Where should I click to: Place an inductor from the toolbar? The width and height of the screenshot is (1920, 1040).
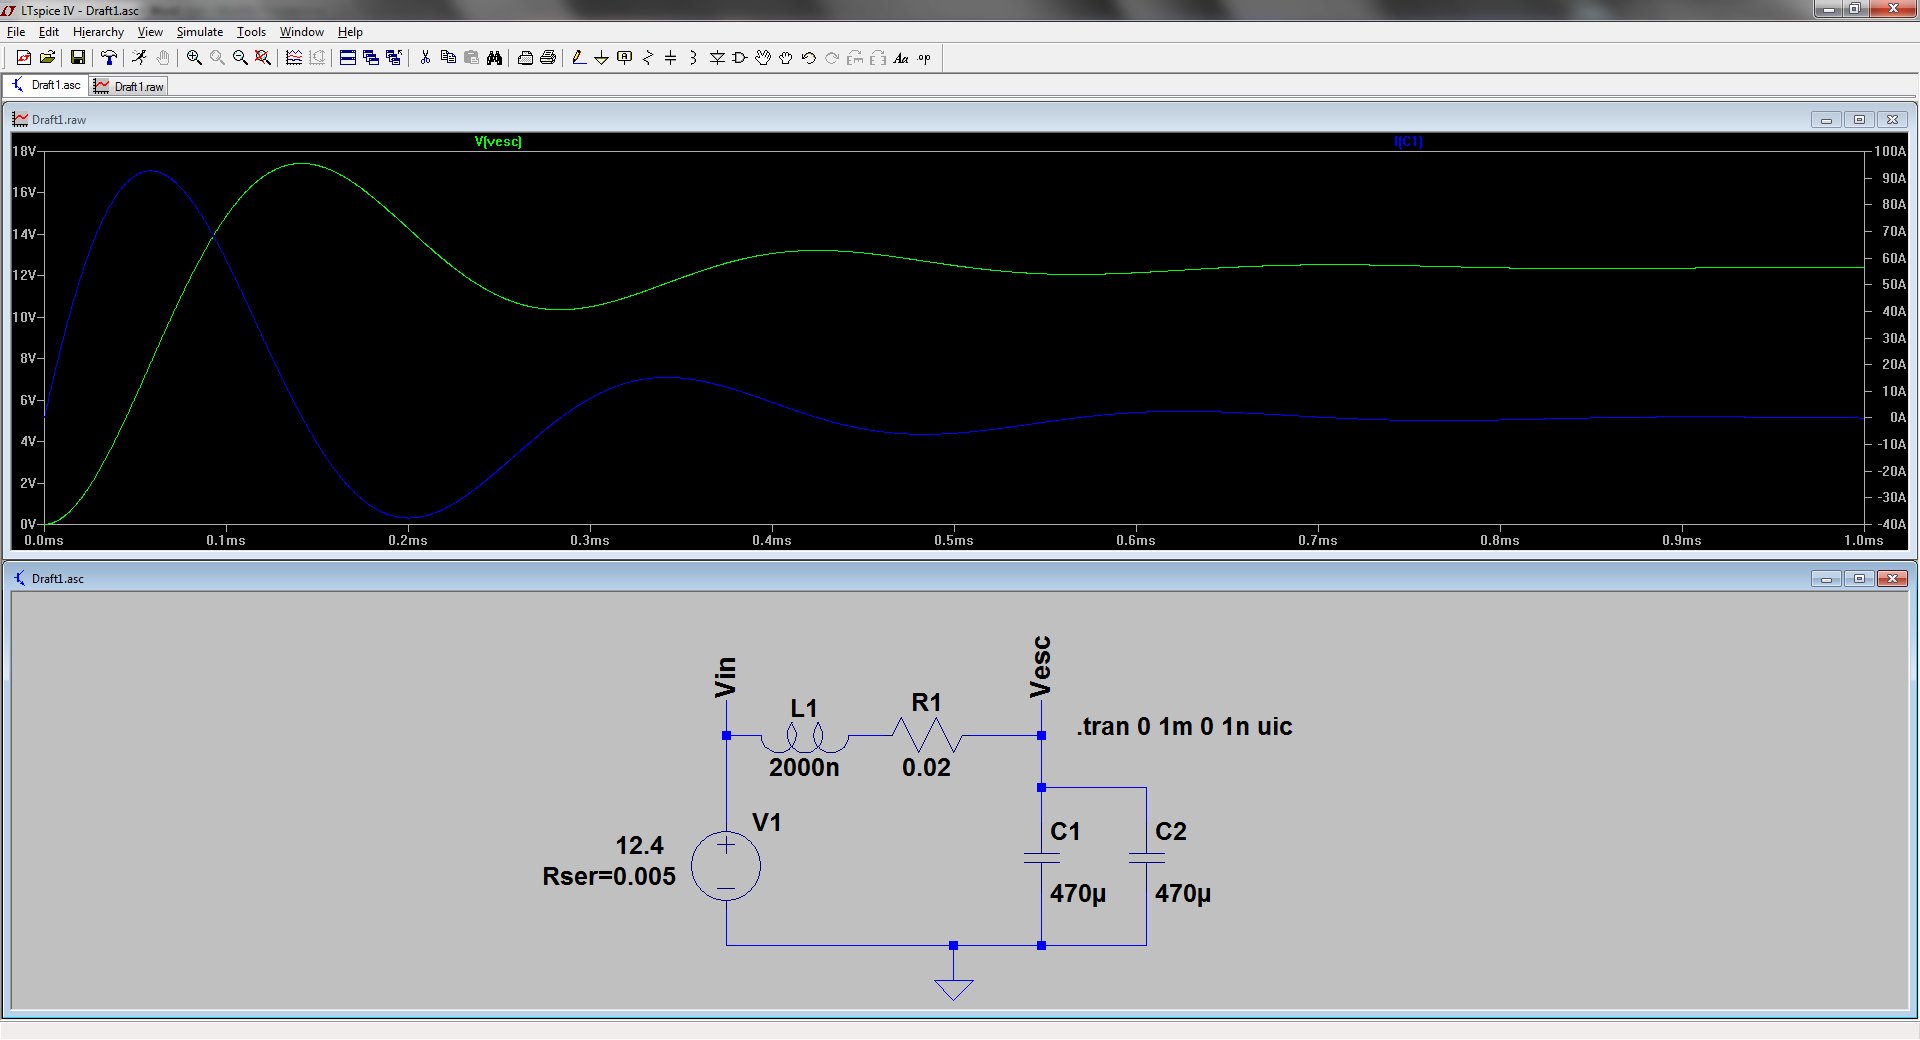693,58
